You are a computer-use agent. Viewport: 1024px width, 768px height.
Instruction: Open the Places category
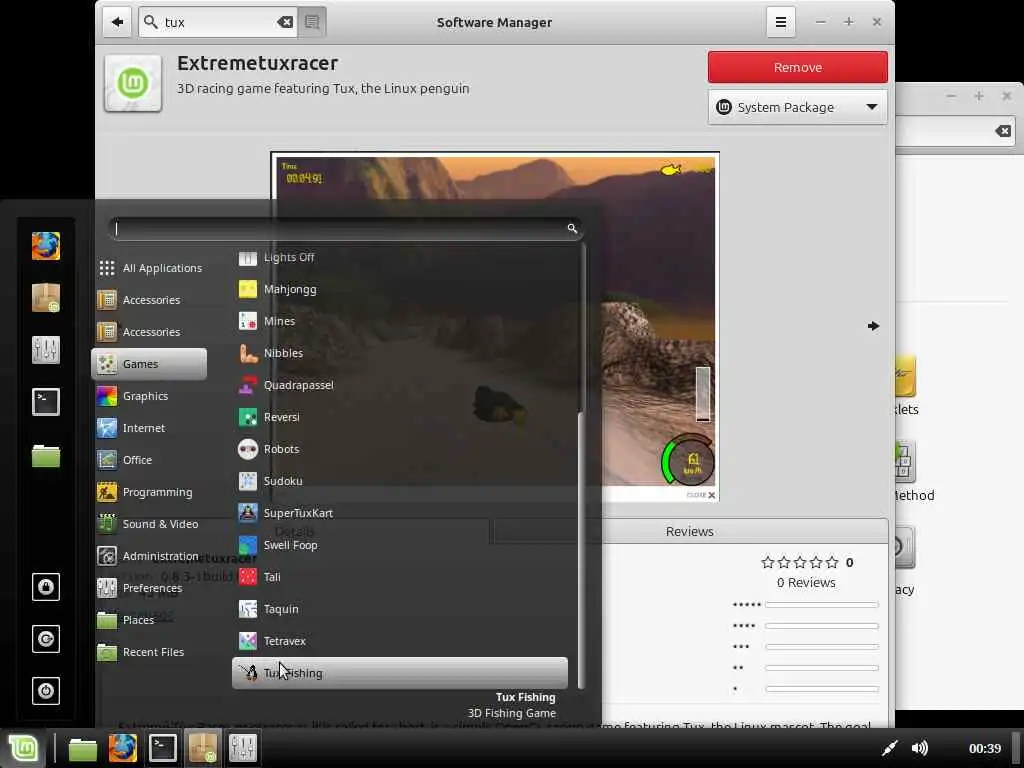point(150,620)
